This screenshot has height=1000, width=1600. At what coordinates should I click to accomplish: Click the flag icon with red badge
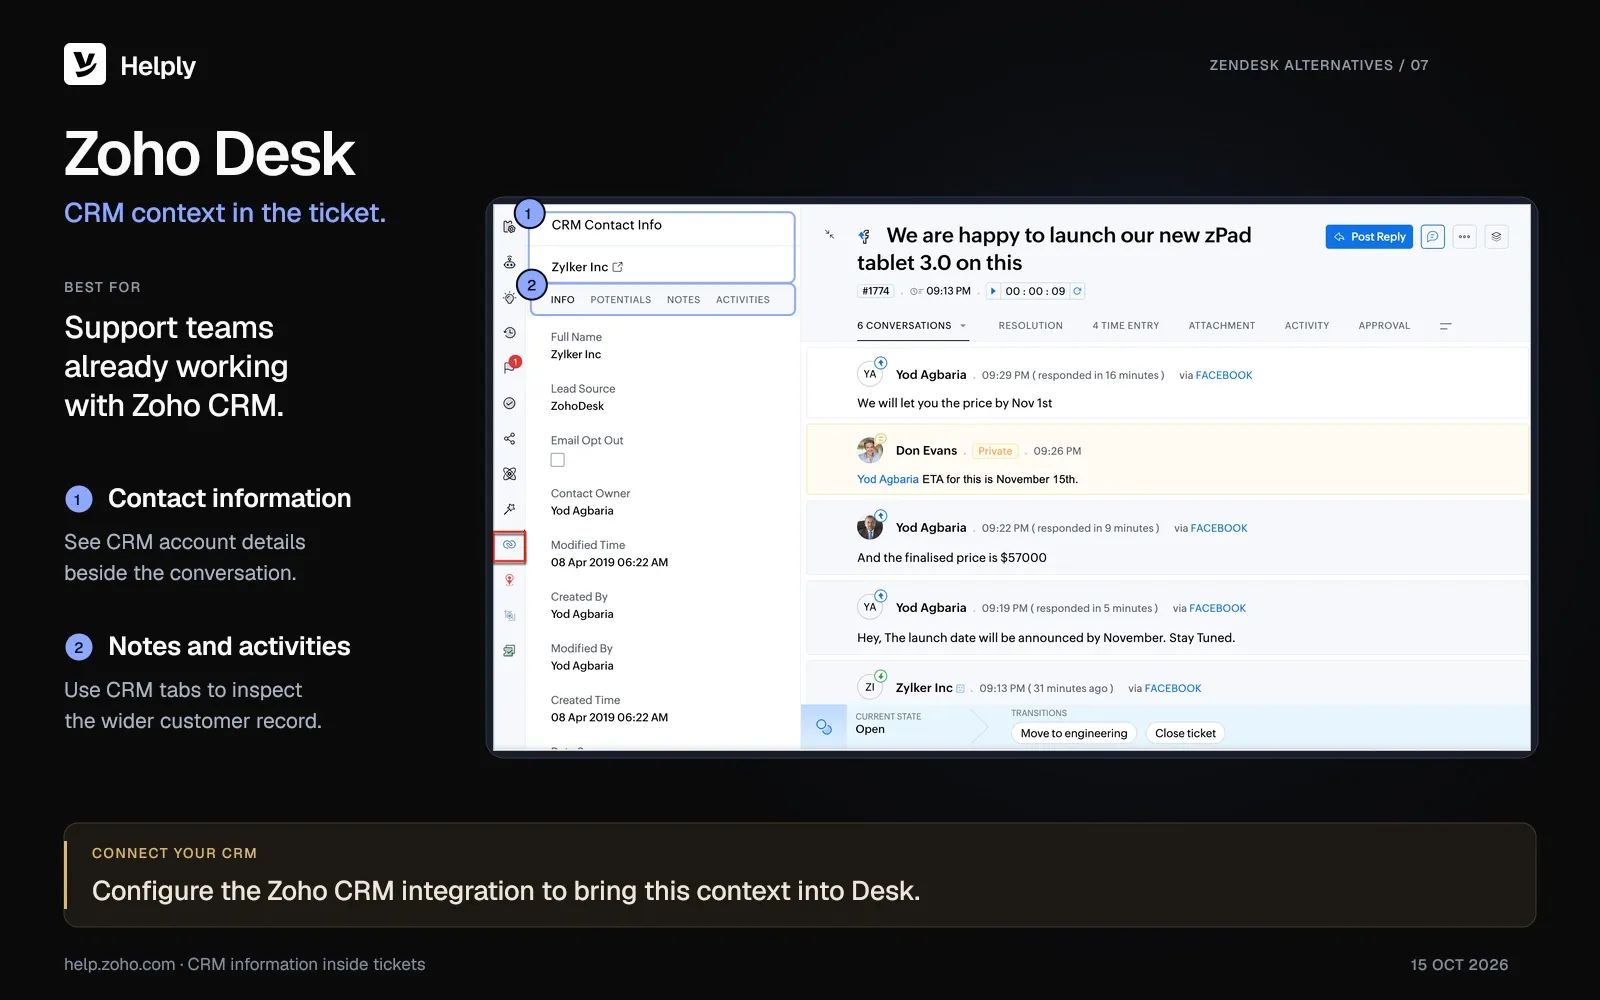pos(510,366)
